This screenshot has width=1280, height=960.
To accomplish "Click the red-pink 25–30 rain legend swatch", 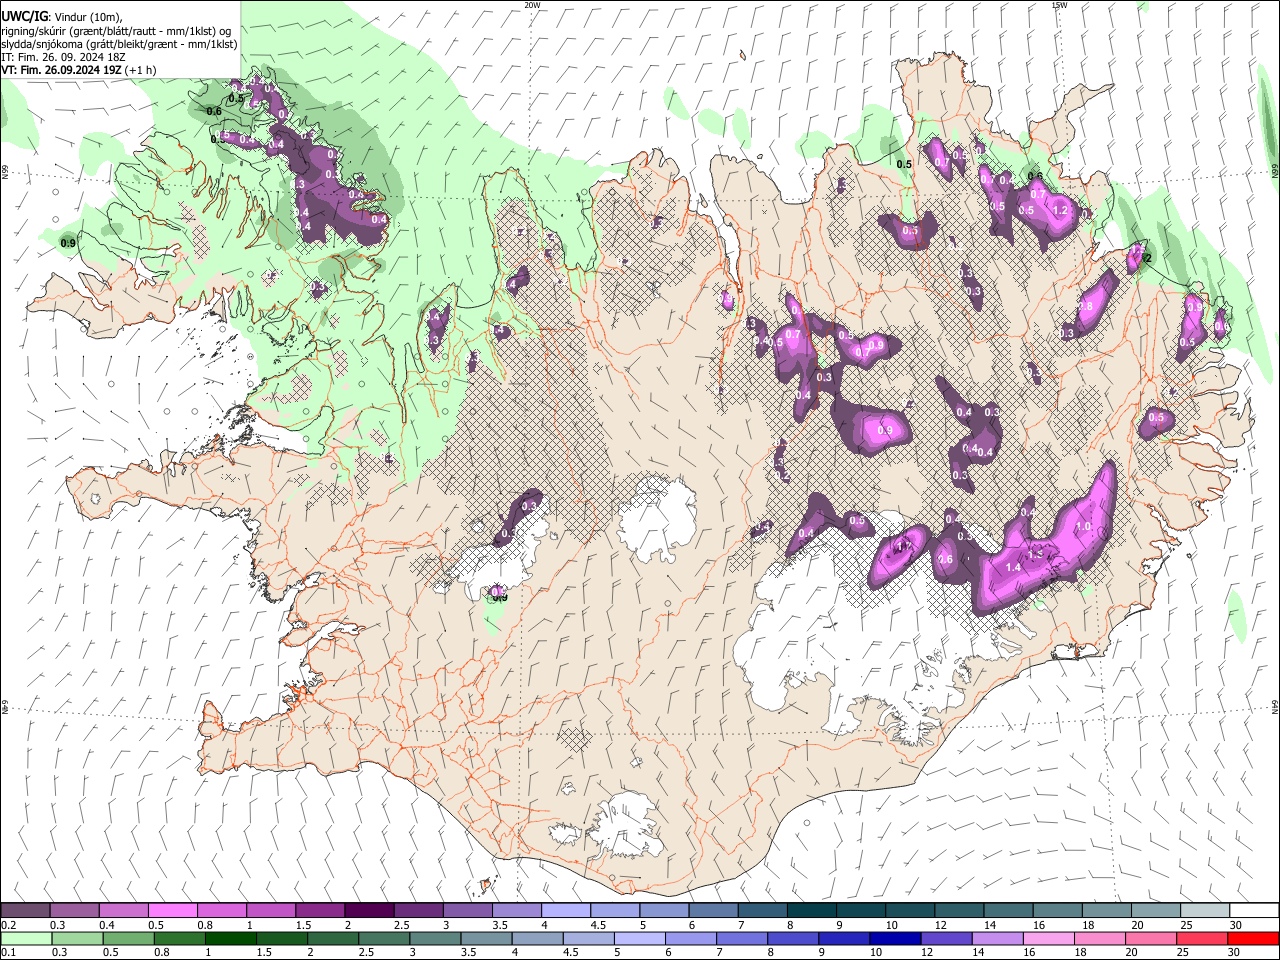I will (x=1201, y=939).
